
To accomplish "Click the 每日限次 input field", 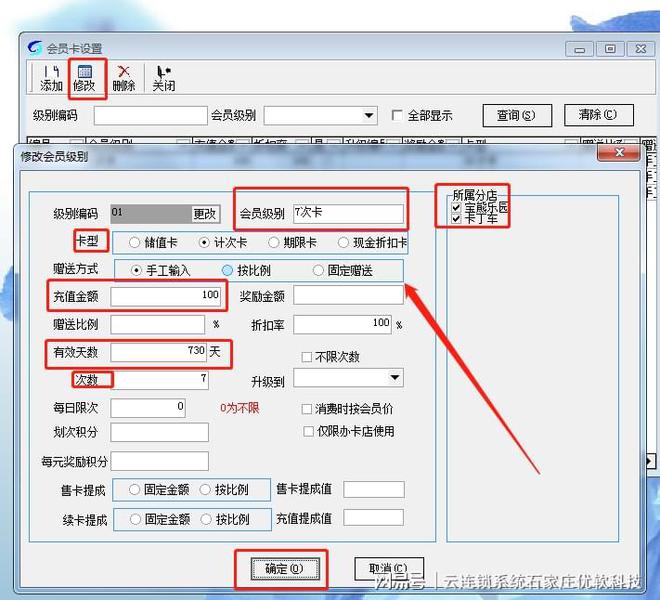I will pyautogui.click(x=148, y=408).
